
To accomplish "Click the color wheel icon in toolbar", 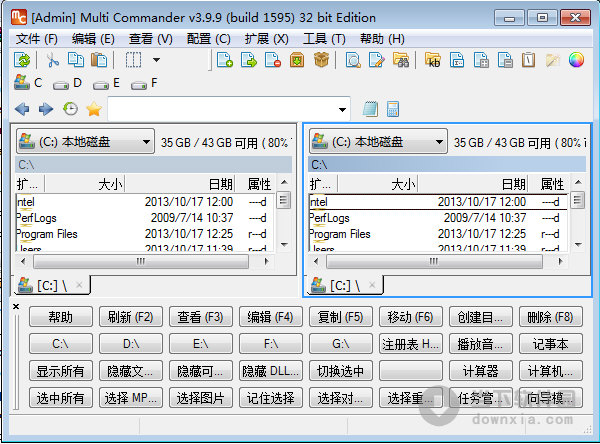I will pos(576,61).
